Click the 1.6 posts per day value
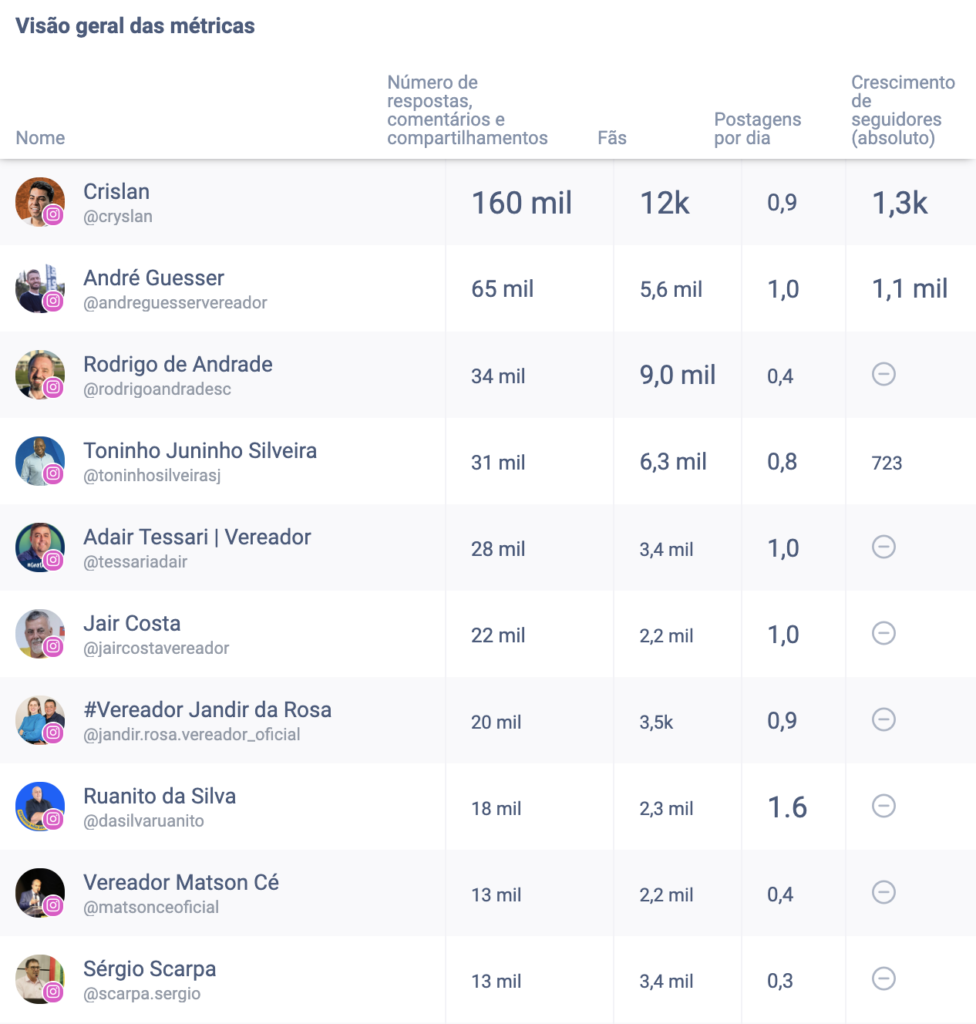 click(x=787, y=807)
